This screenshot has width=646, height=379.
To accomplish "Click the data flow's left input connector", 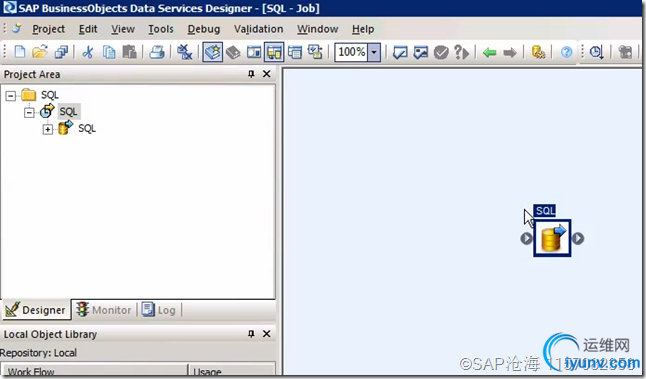I will [526, 238].
